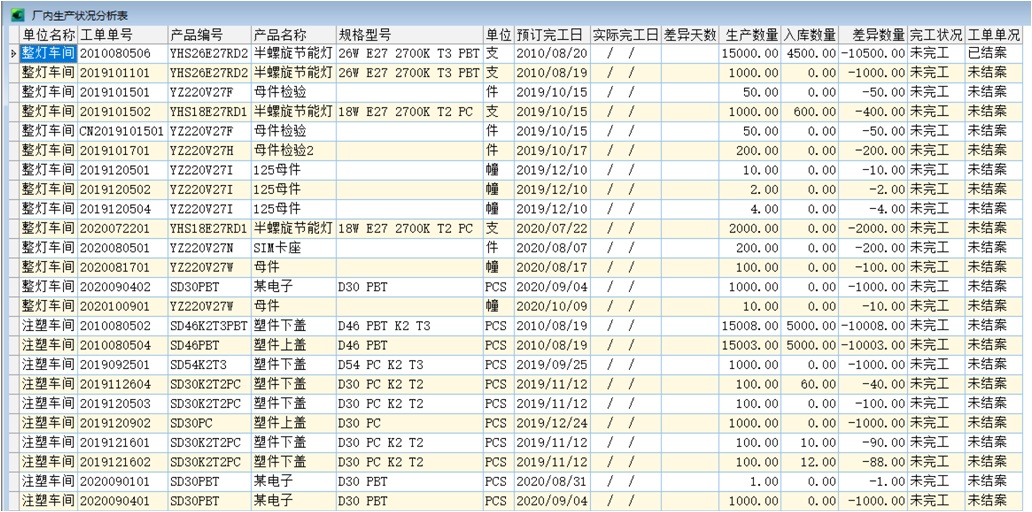Click the date cell 2020/08/07
Image resolution: width=1032 pixels, height=512 pixels.
click(x=550, y=248)
